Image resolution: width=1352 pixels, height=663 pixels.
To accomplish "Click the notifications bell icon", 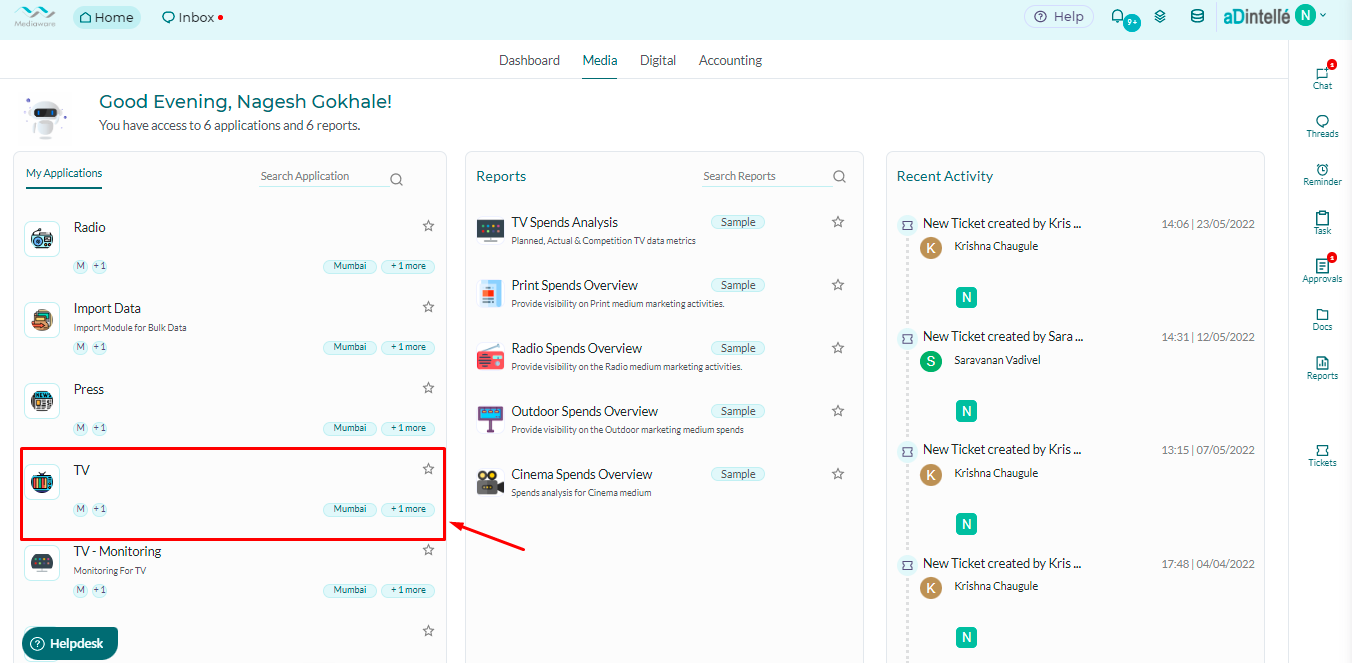I will [x=1118, y=17].
